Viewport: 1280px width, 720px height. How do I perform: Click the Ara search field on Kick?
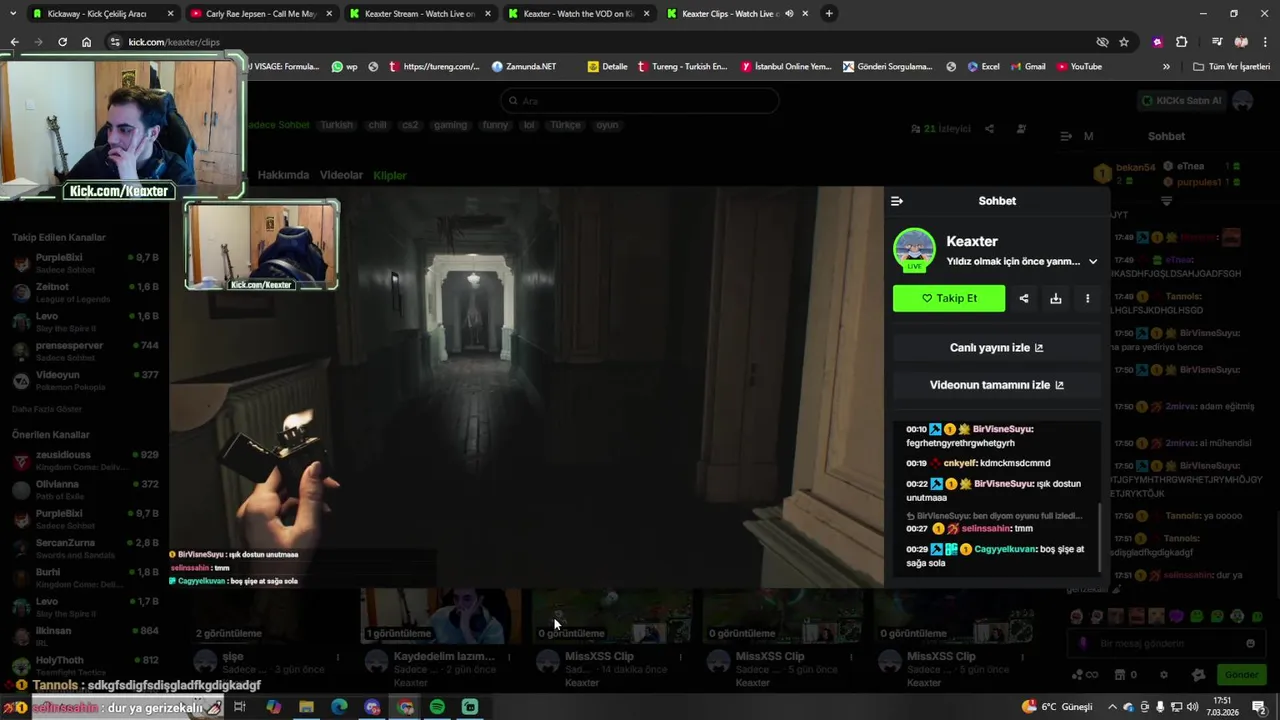click(x=640, y=101)
